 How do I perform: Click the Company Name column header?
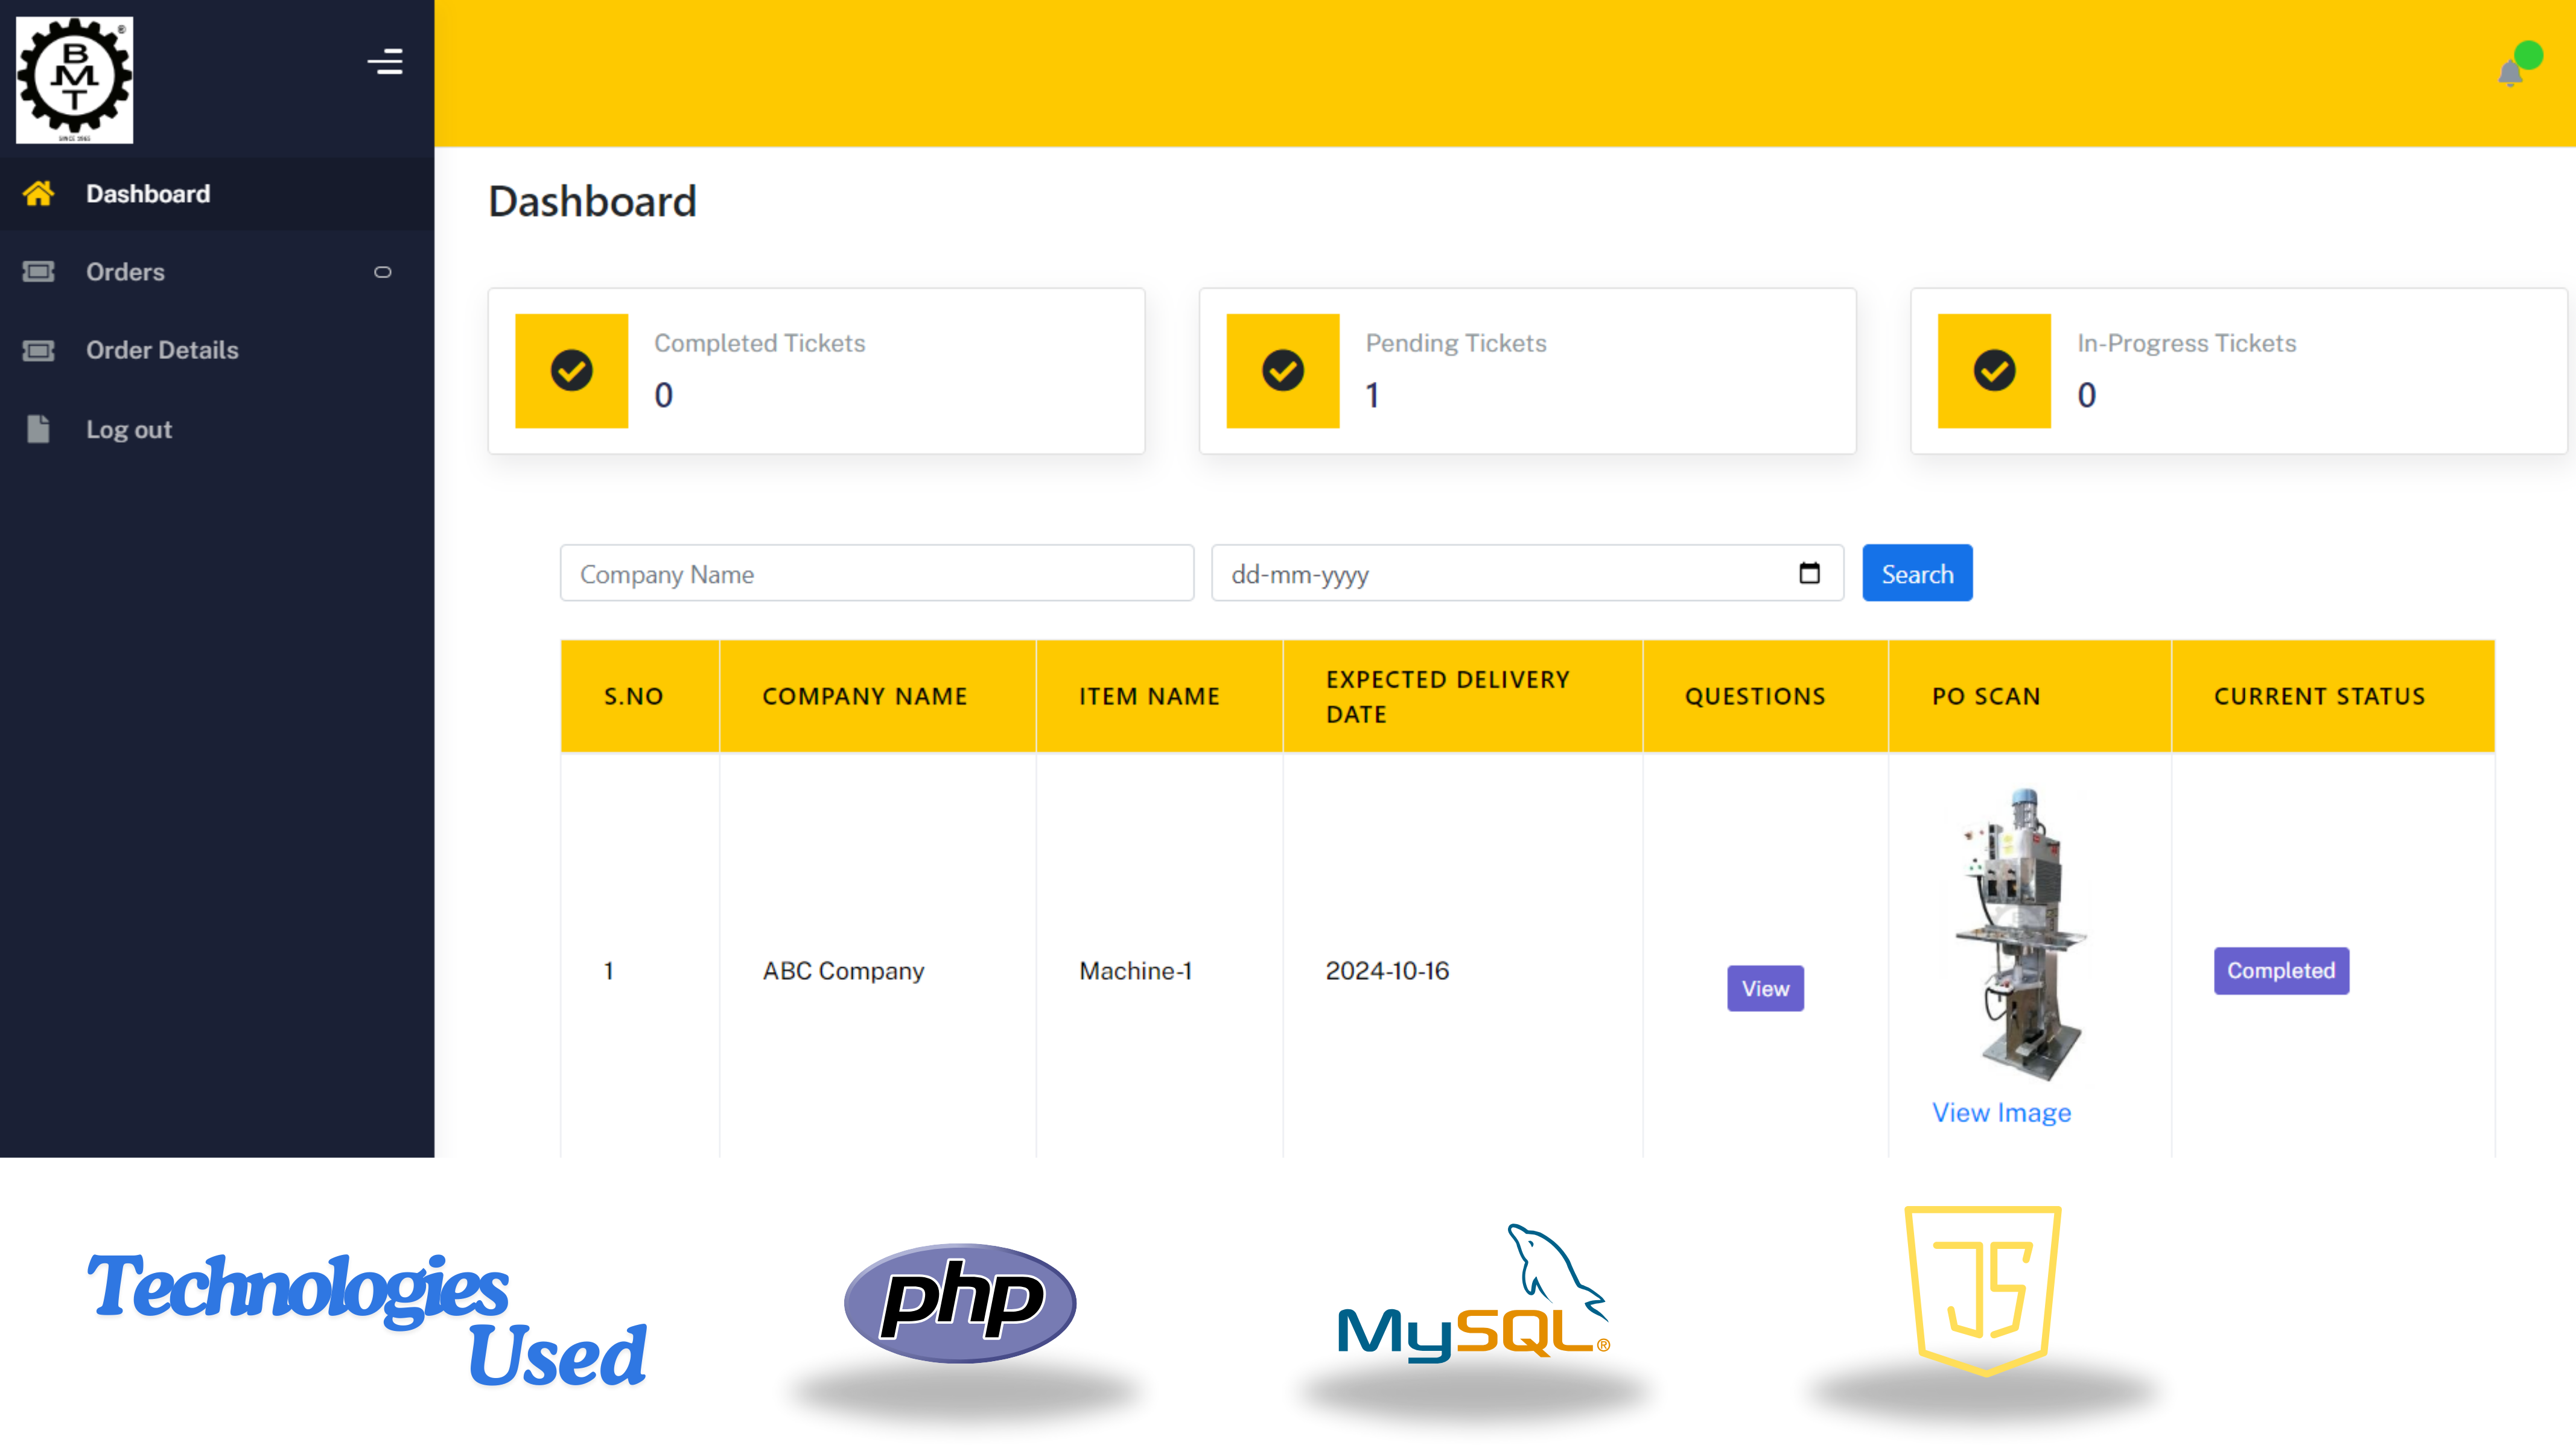tap(864, 696)
